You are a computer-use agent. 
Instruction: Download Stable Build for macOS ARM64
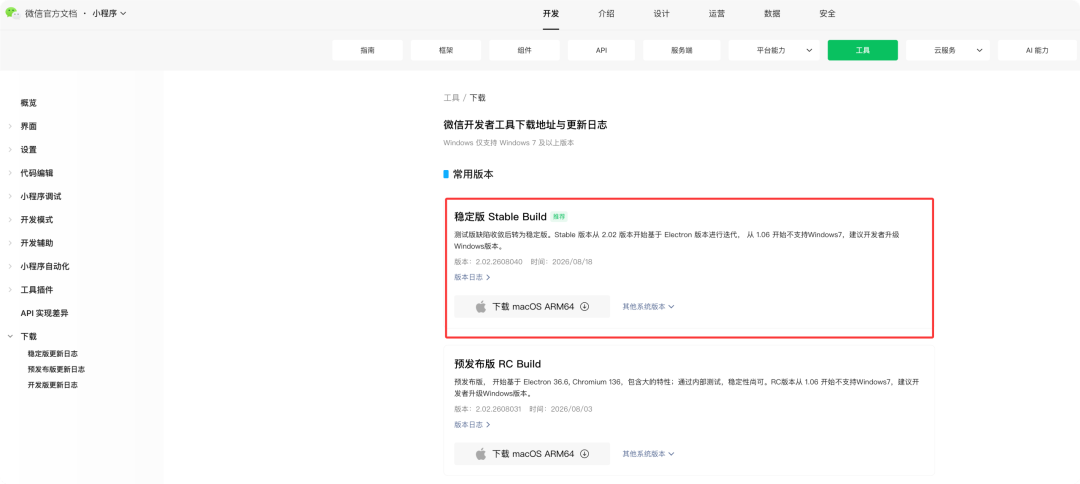pyautogui.click(x=532, y=306)
